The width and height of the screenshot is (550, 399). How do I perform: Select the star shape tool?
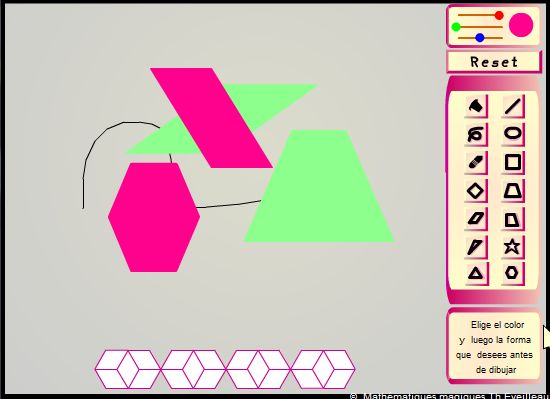(x=512, y=246)
